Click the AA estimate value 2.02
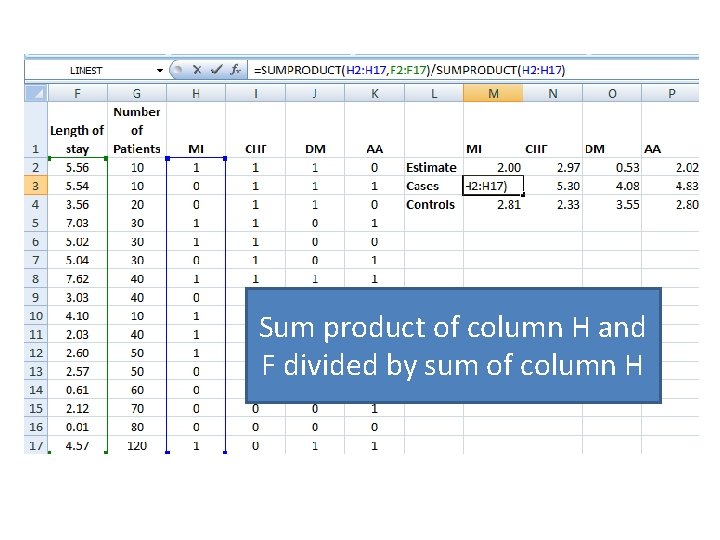 click(670, 168)
